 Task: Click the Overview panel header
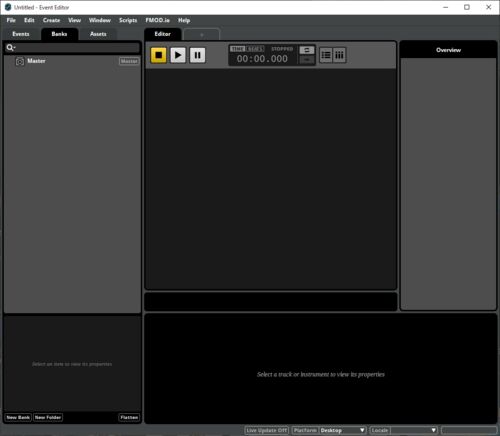(448, 50)
